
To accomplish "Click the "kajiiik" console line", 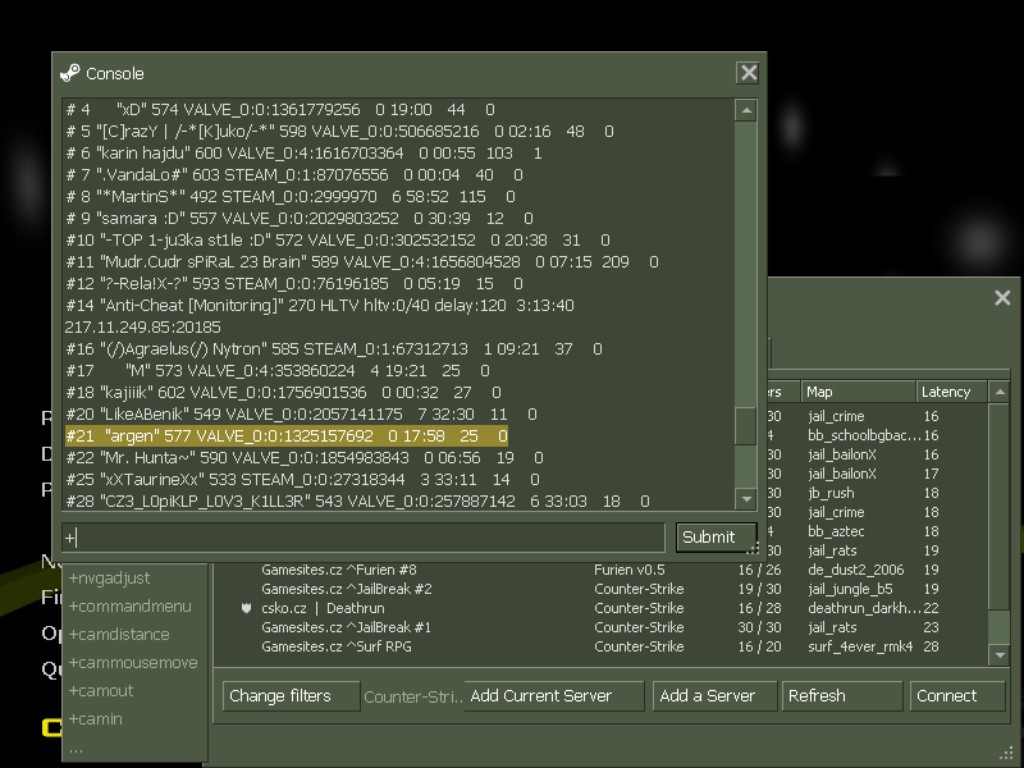I will [283, 392].
